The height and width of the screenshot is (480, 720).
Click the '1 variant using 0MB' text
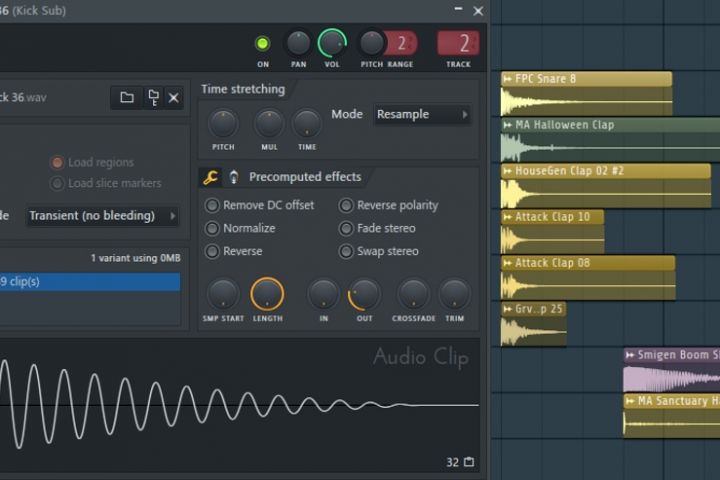click(x=135, y=258)
